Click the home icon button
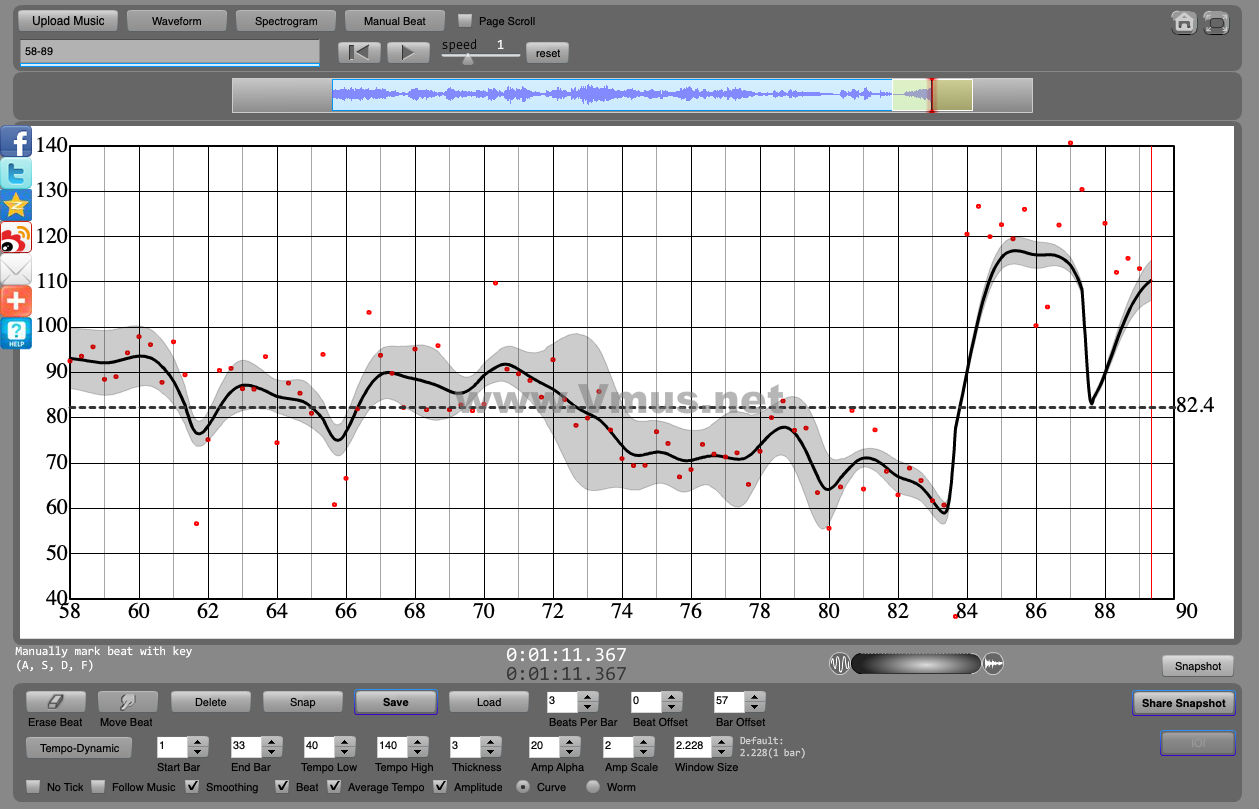The image size is (1259, 809). coord(1184,22)
